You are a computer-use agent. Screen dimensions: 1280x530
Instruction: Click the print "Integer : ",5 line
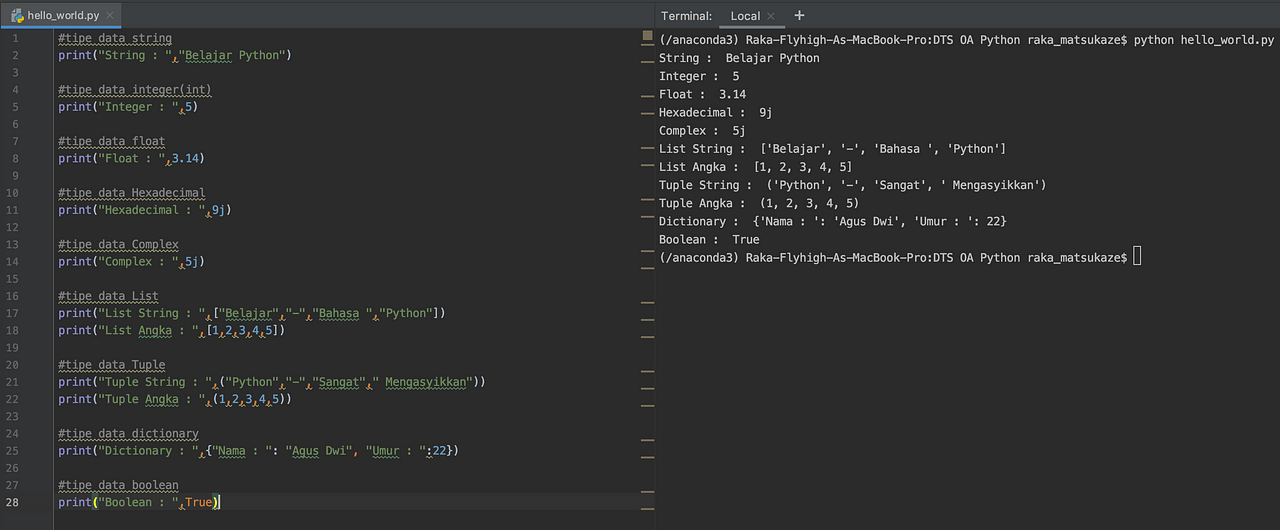[x=128, y=107]
